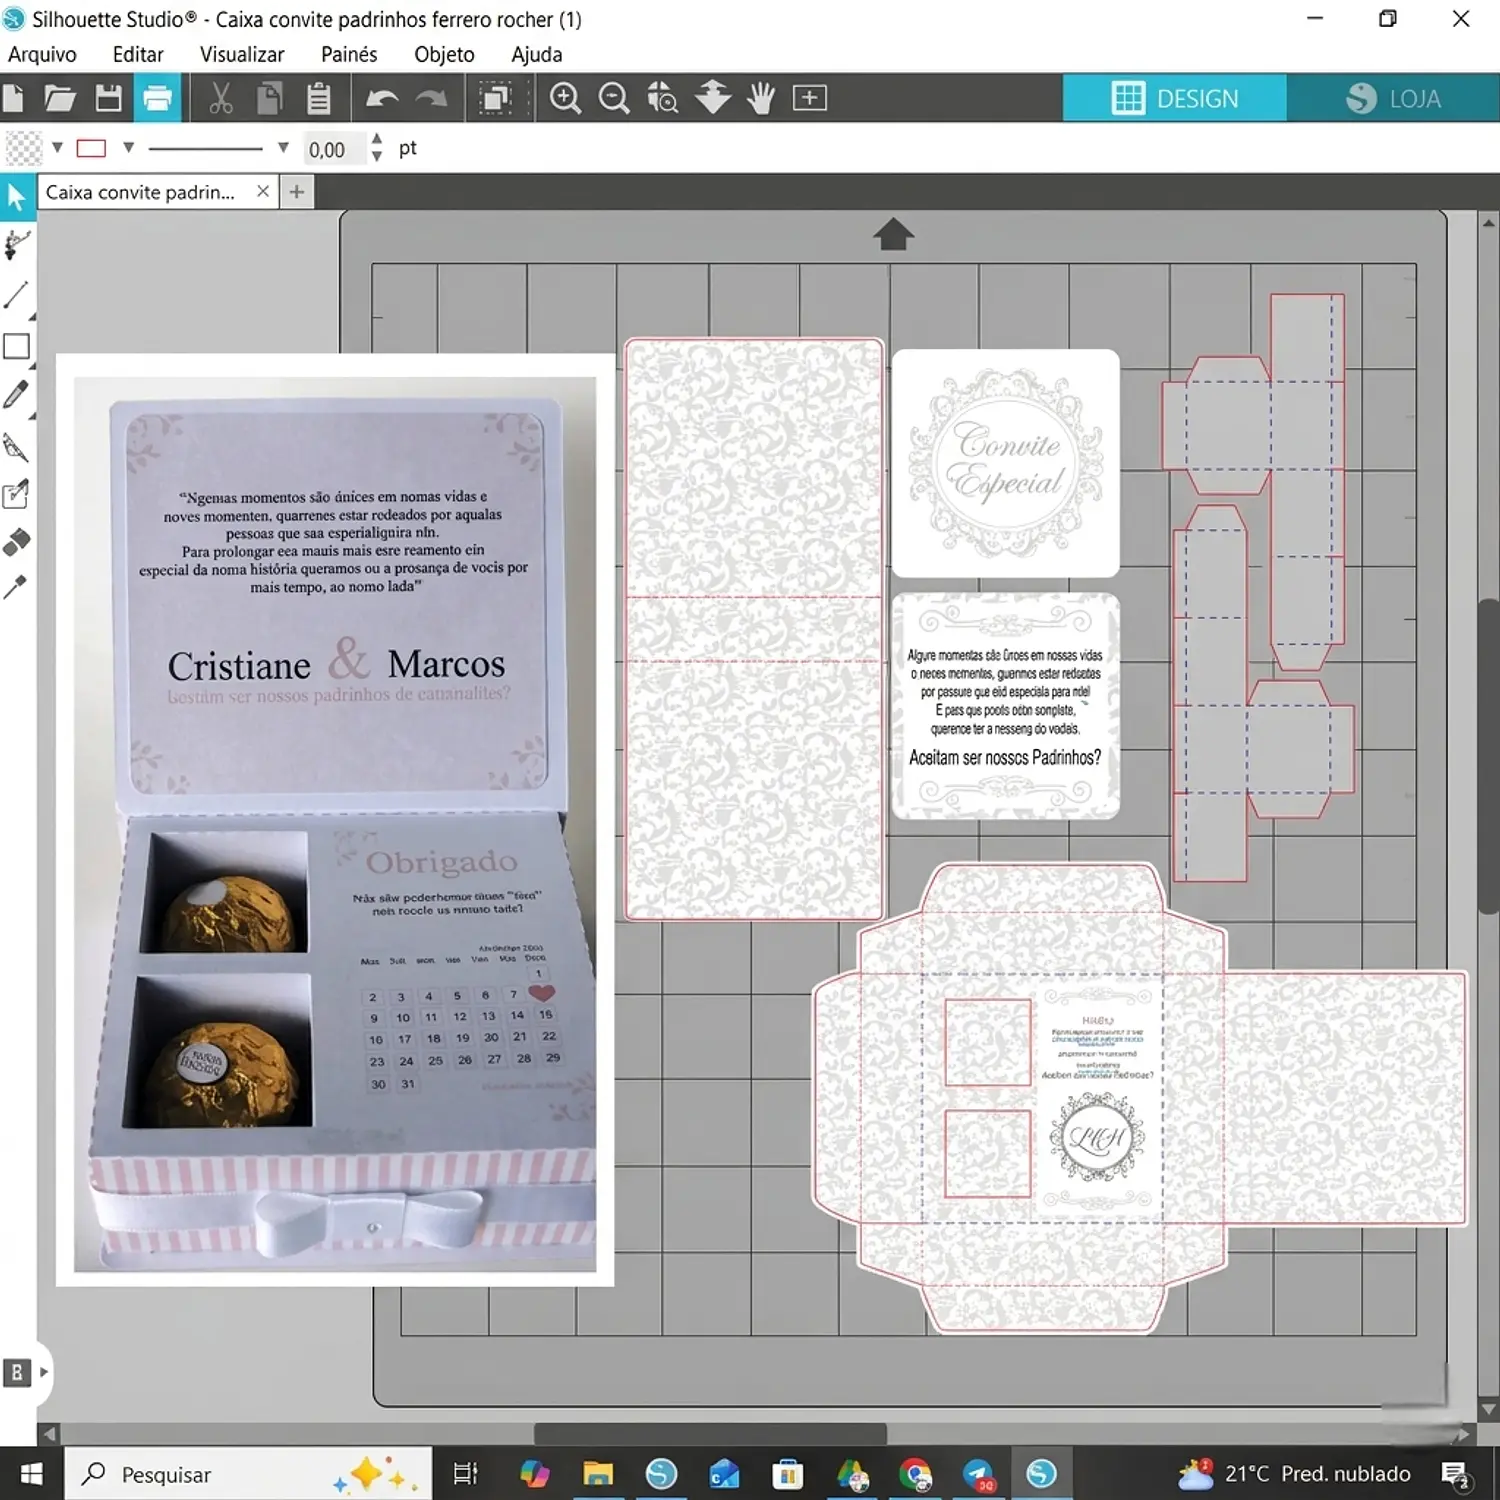The image size is (1500, 1500).
Task: Click the Zoom In magnifier
Action: click(x=566, y=98)
